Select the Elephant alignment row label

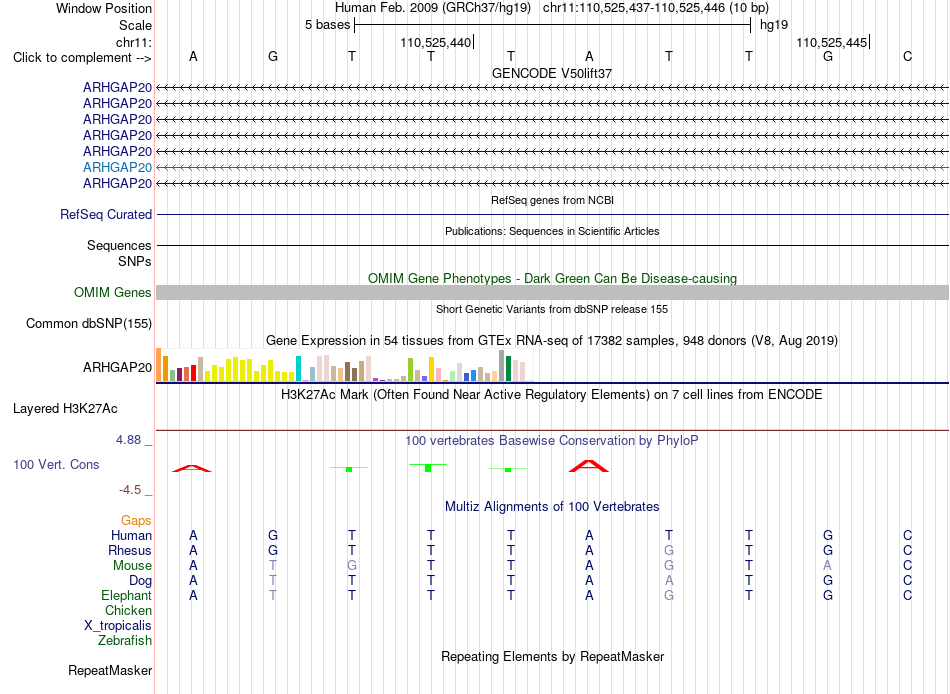[127, 596]
